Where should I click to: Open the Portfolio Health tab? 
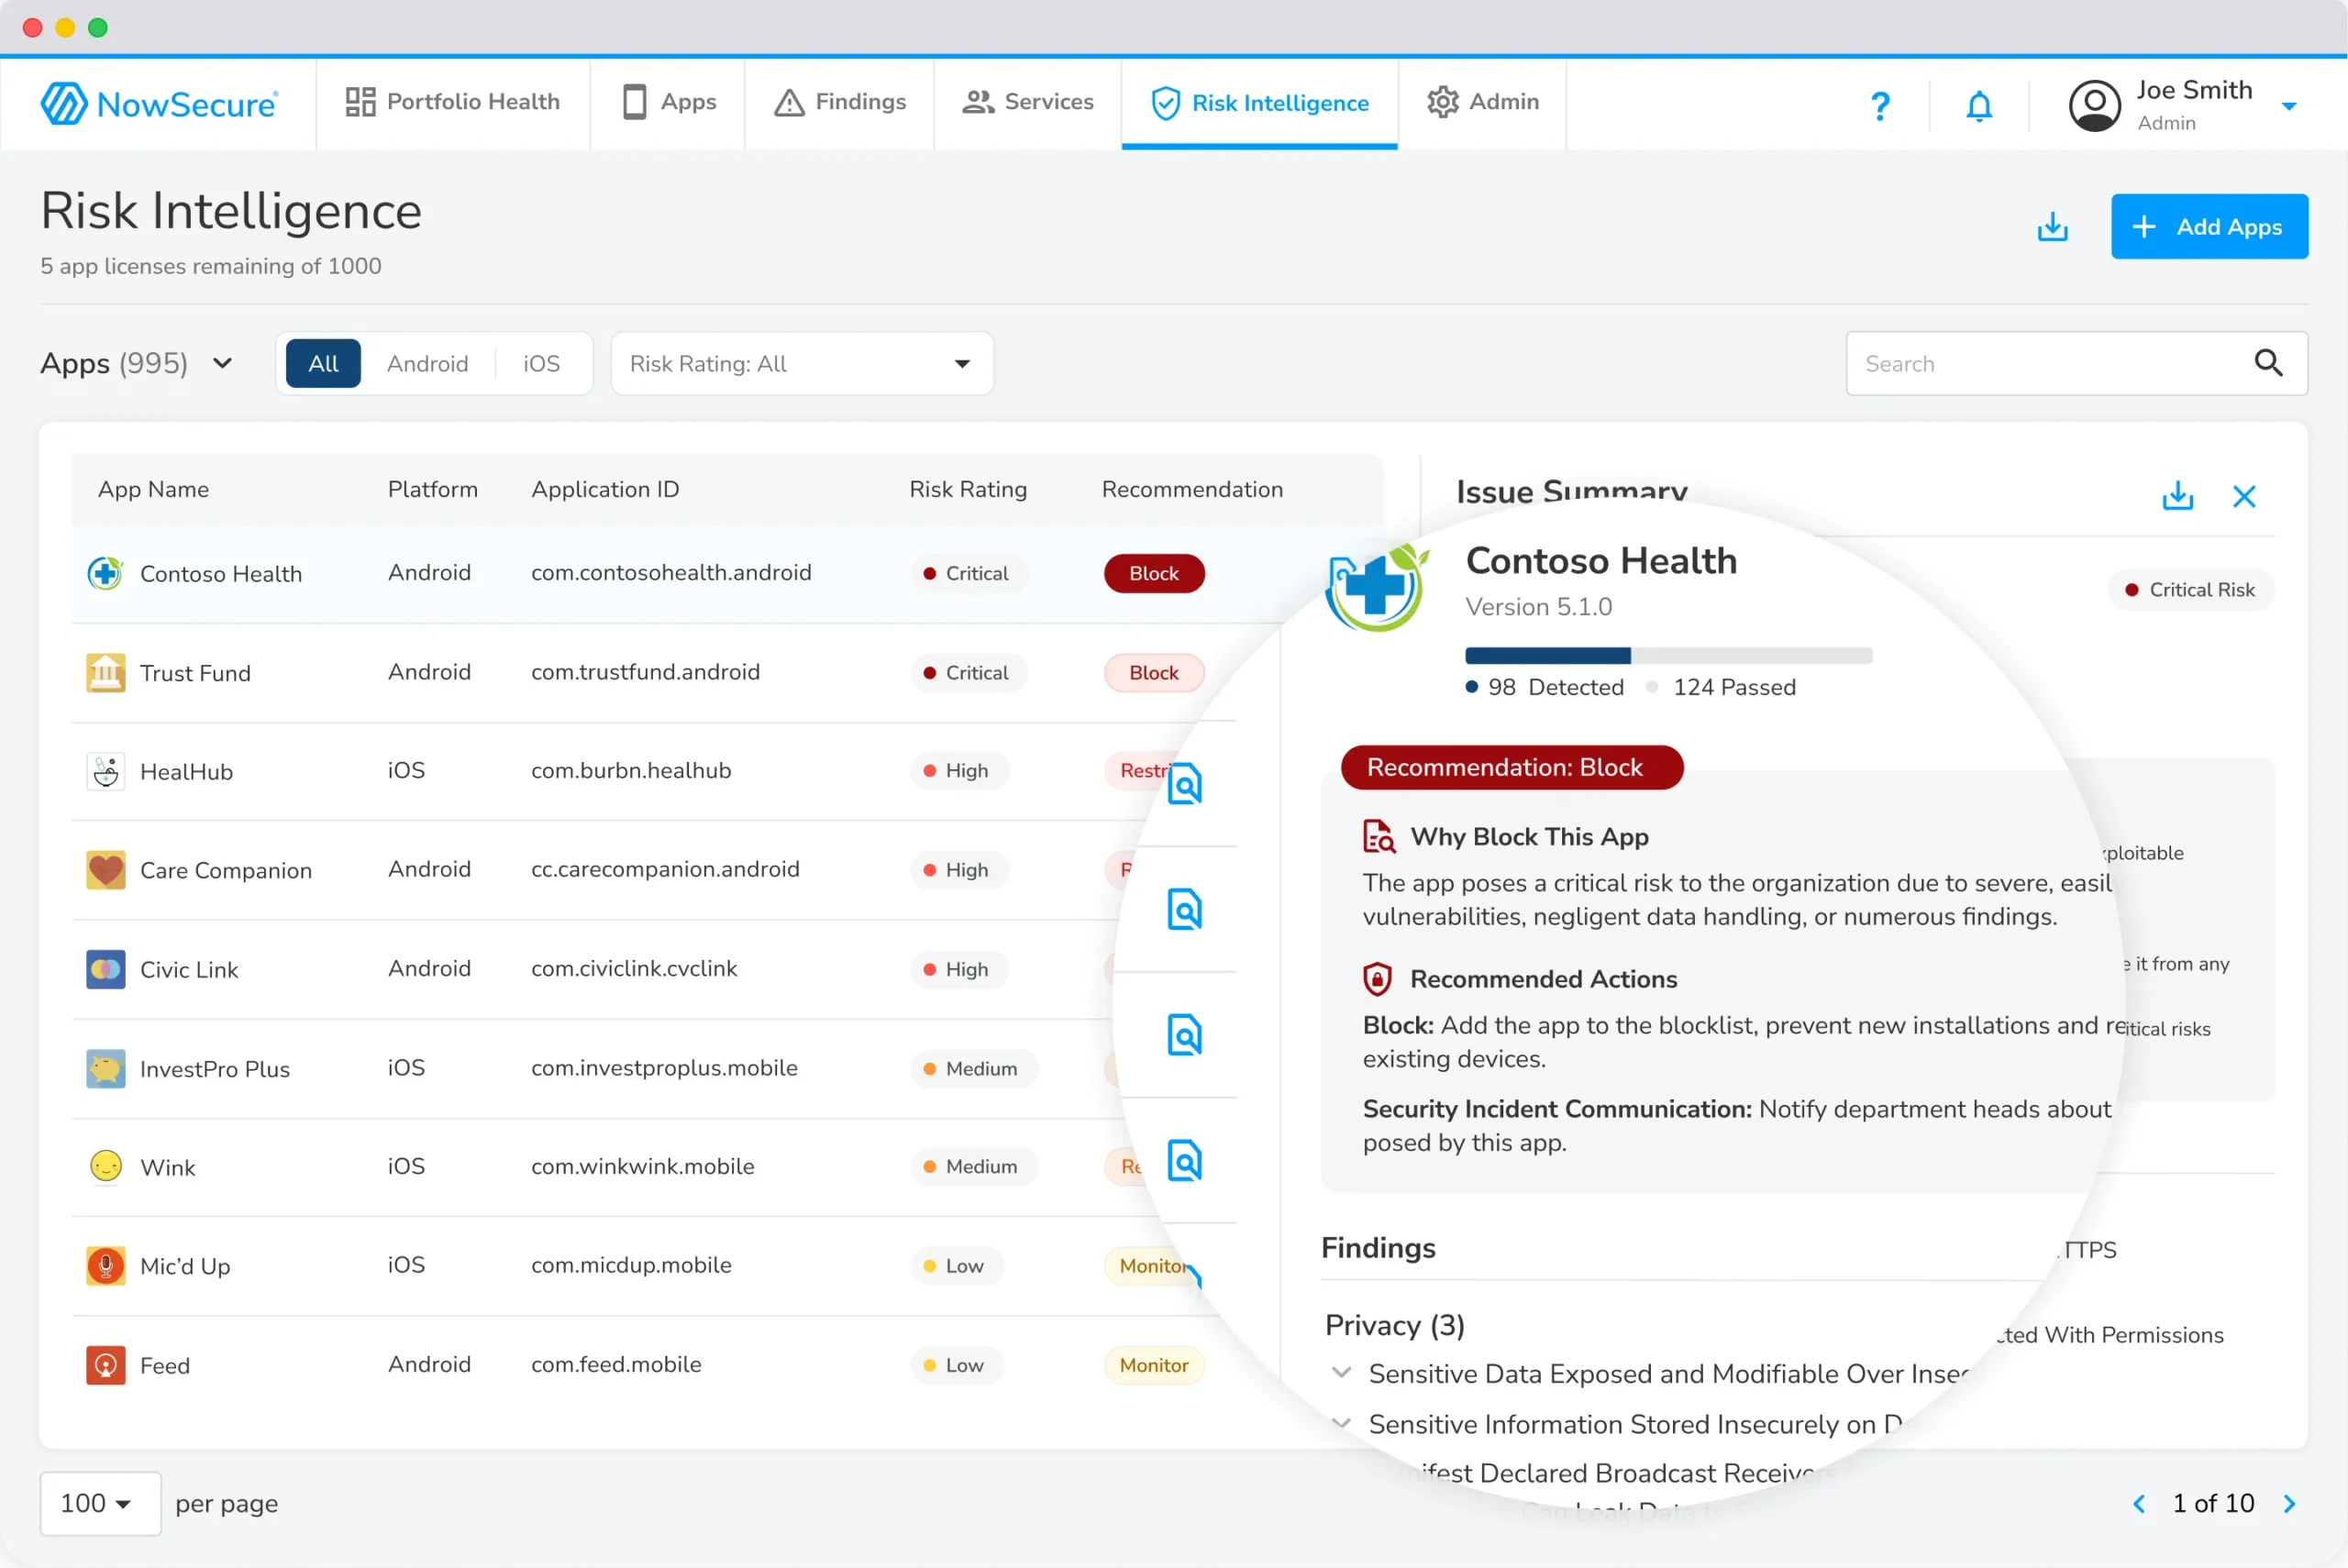pyautogui.click(x=452, y=102)
